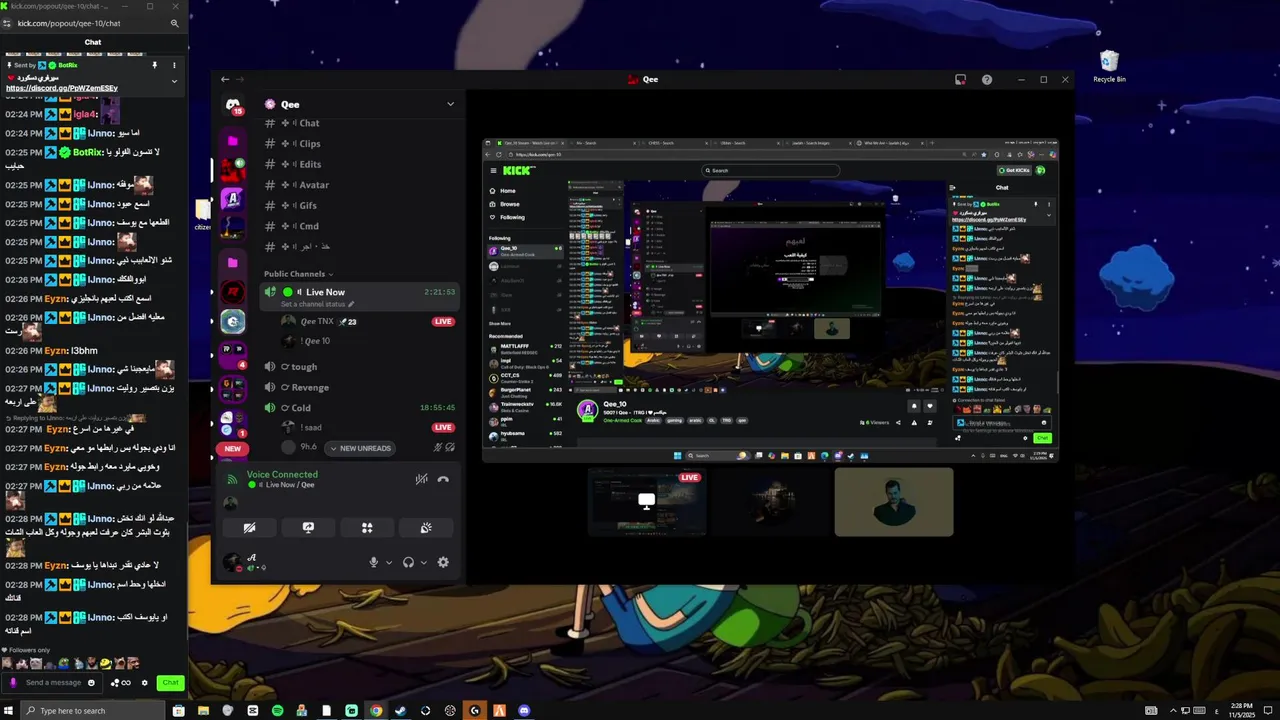Open site settings icon in Kick popout

(8, 23)
